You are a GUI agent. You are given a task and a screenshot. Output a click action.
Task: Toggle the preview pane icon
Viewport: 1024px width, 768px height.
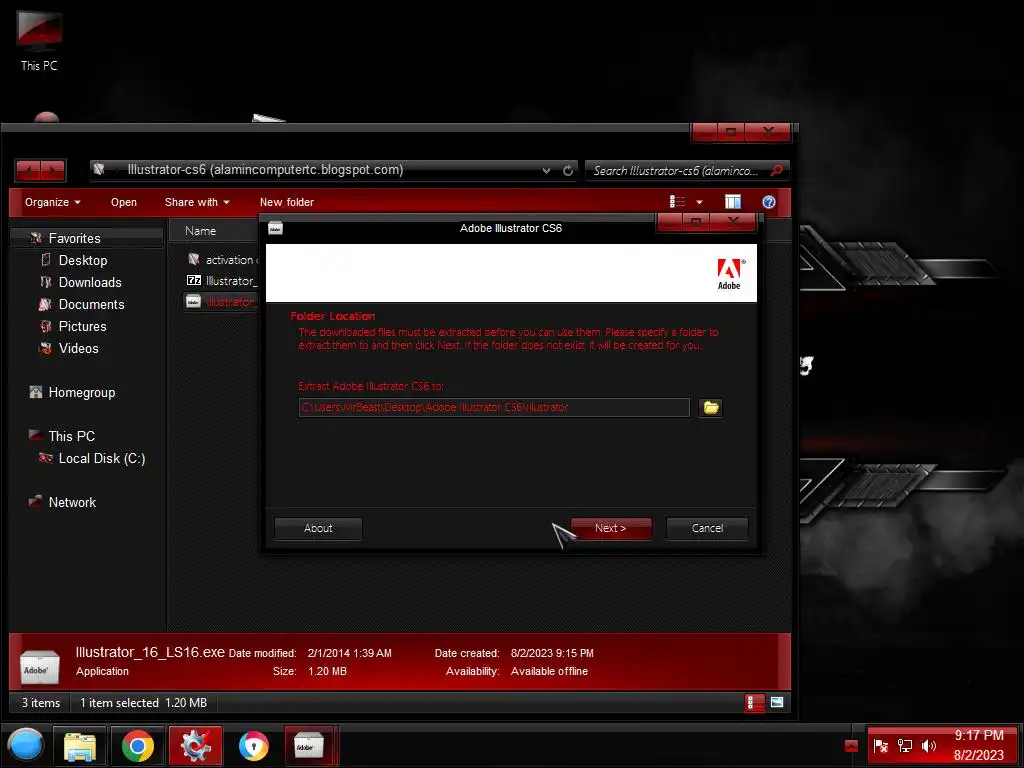733,202
